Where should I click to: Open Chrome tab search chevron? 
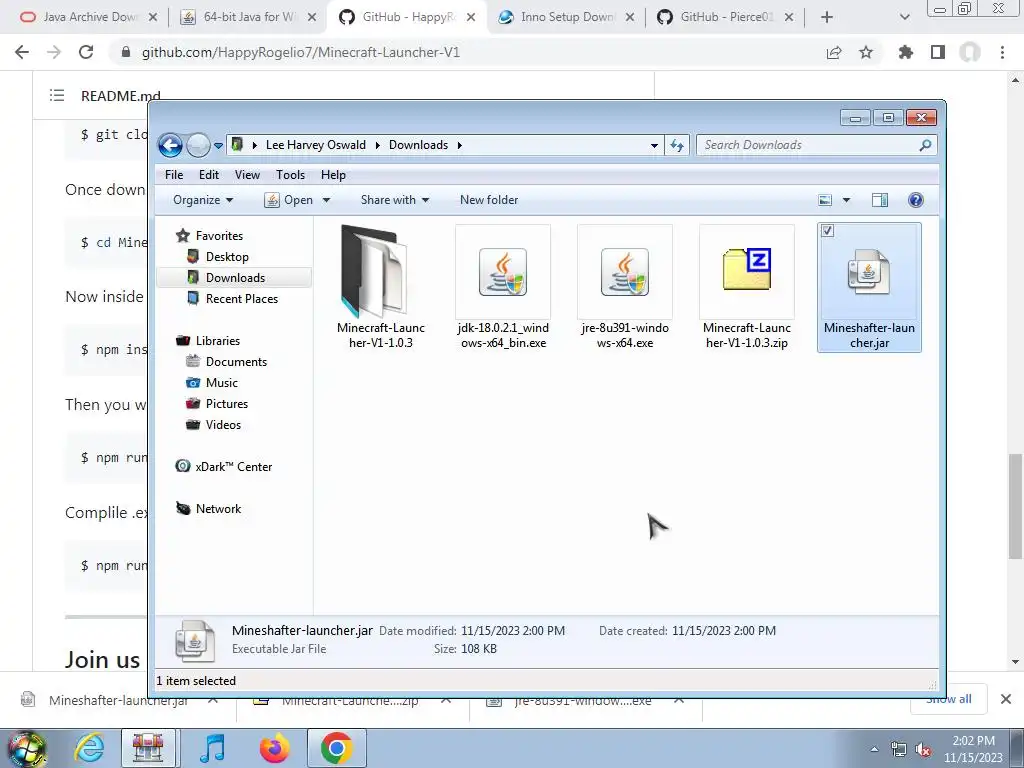[x=904, y=17]
